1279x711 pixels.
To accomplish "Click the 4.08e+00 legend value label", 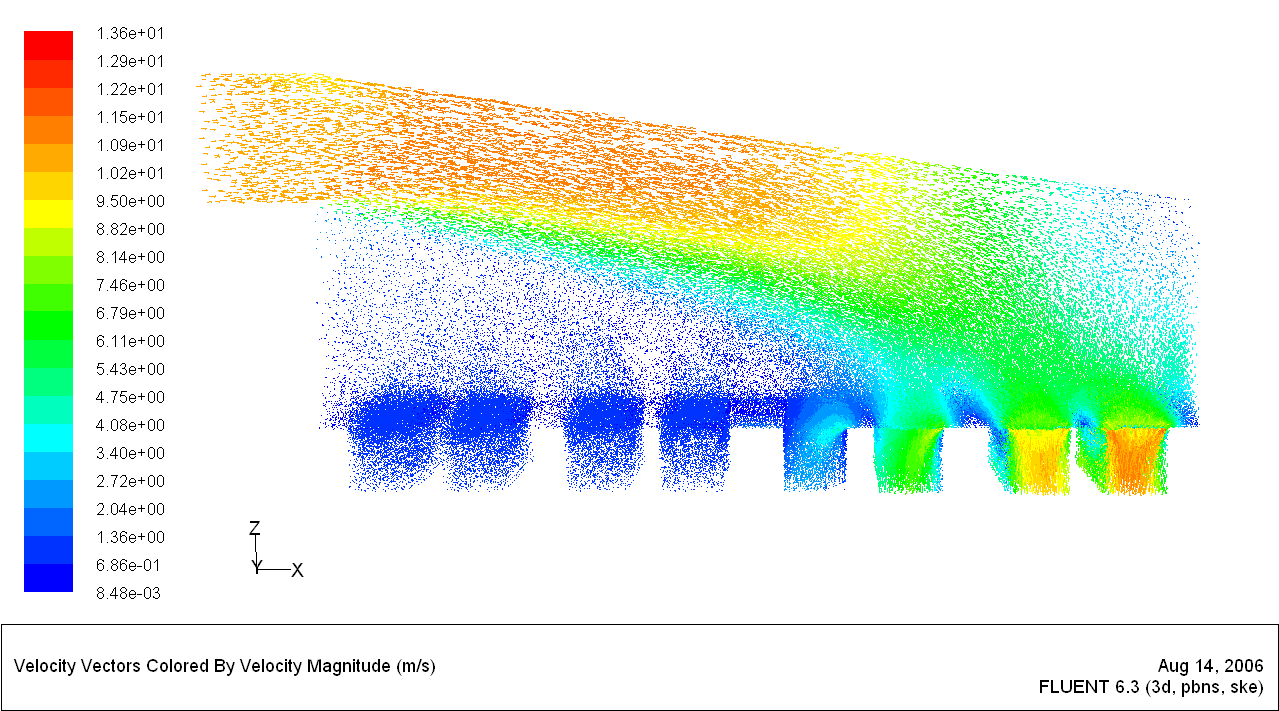I will click(129, 425).
